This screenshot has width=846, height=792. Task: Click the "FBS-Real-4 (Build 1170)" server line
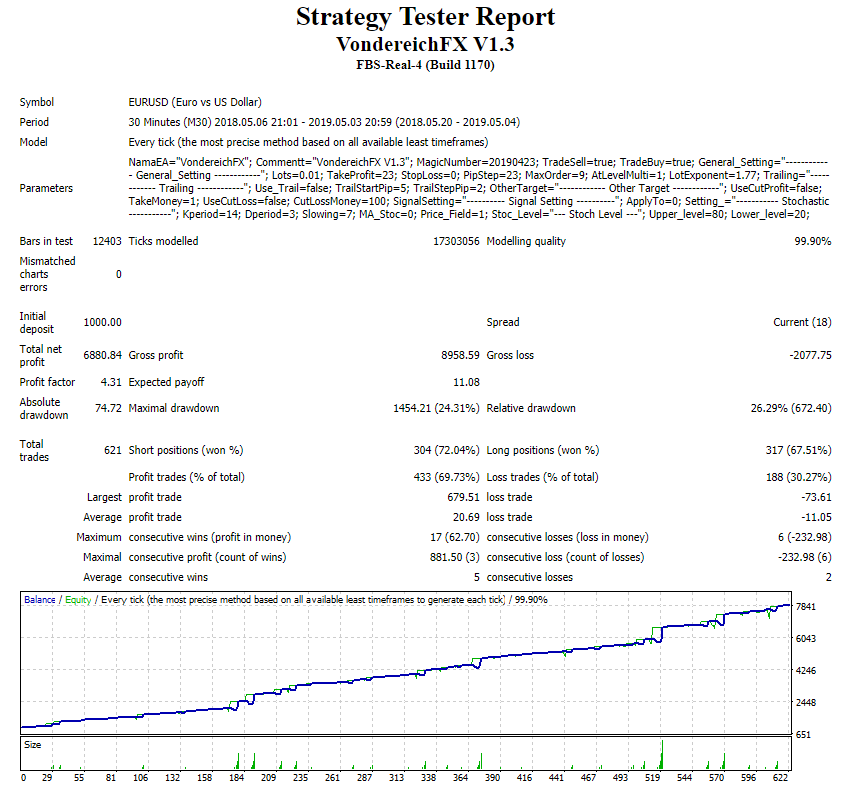pos(425,65)
